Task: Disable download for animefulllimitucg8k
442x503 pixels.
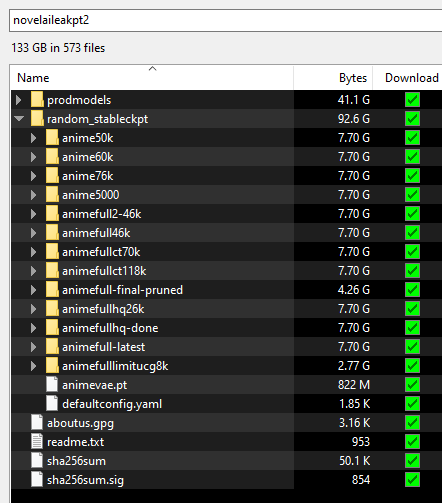Action: coord(412,366)
